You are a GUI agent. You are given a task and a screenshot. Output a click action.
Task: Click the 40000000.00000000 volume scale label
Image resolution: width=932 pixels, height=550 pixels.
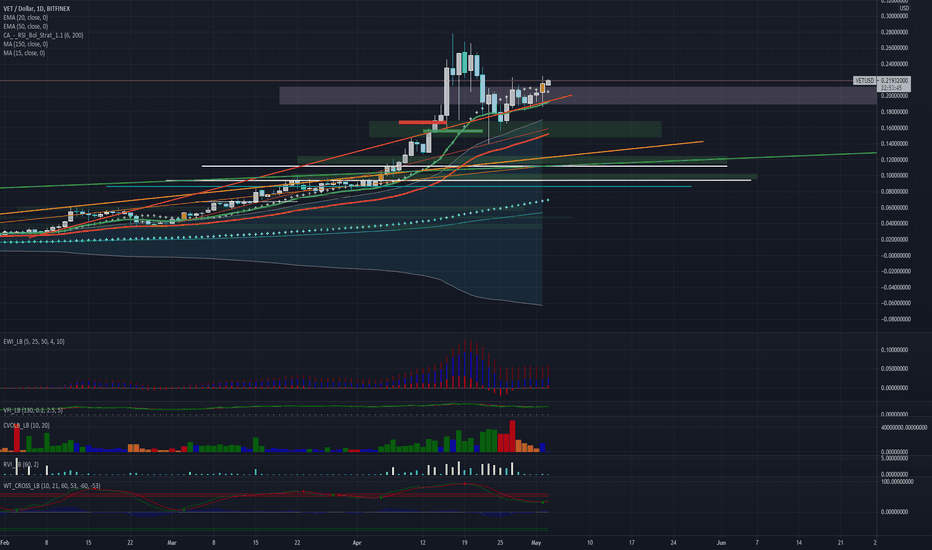[x=903, y=428]
